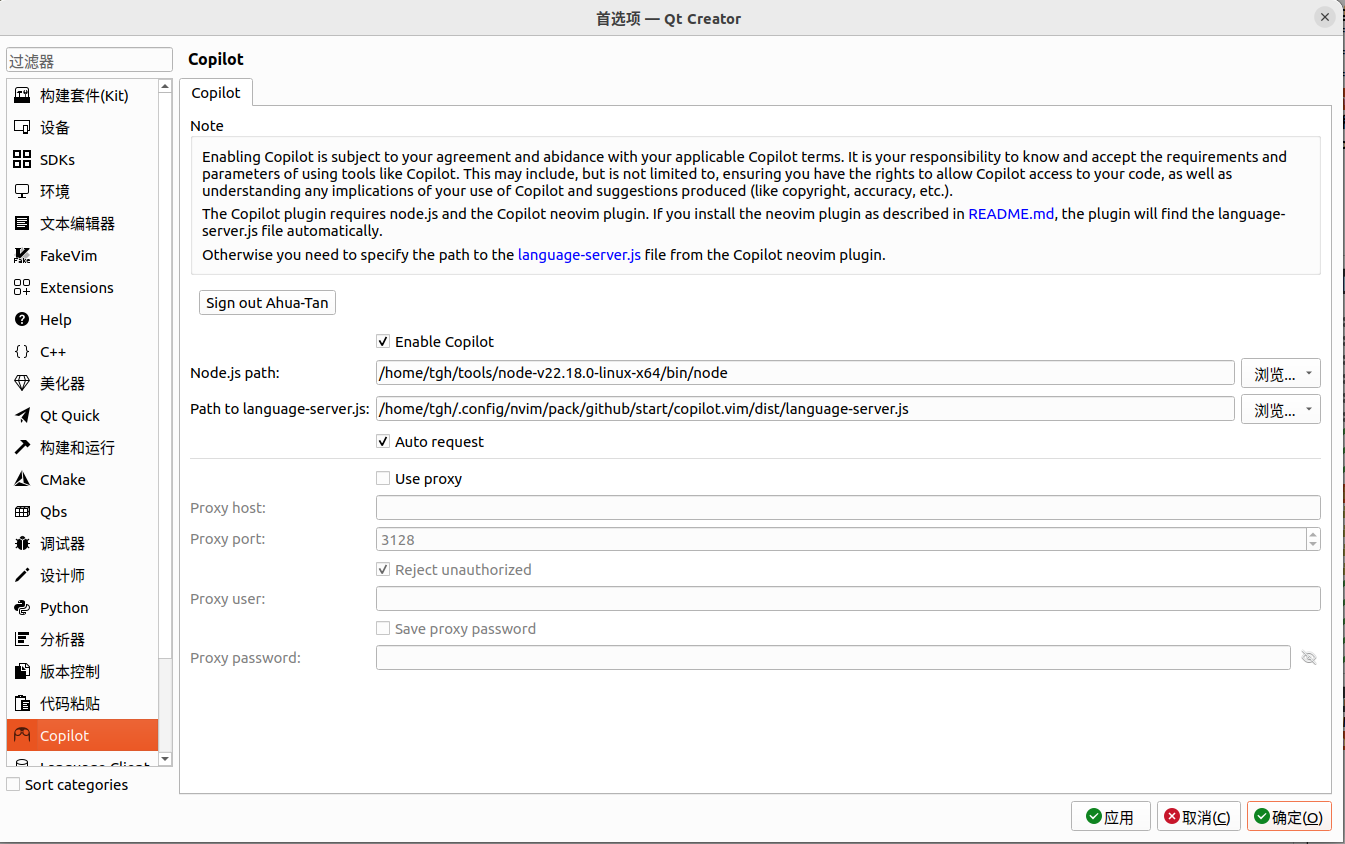This screenshot has height=844, width=1345.
Task: Select the 环境 environment monitor icon
Action: coord(22,192)
